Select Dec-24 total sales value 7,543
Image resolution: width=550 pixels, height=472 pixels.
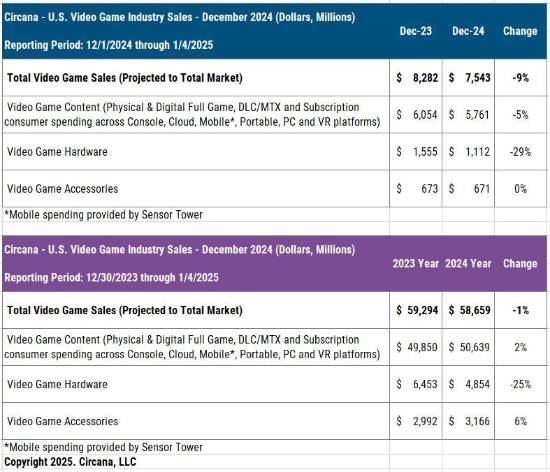[x=469, y=77]
